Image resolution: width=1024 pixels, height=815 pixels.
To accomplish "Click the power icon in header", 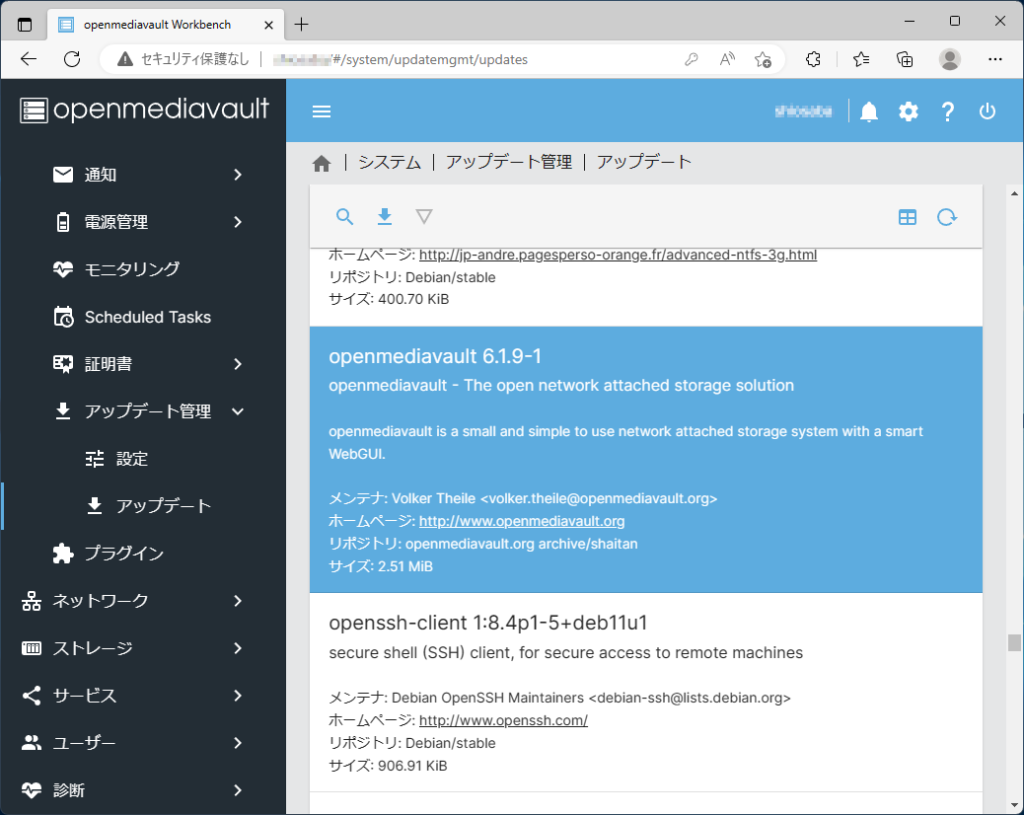I will [987, 112].
